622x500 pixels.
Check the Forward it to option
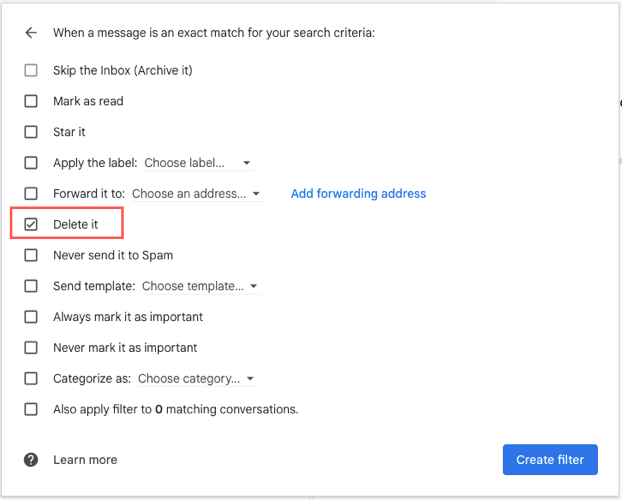pos(31,194)
